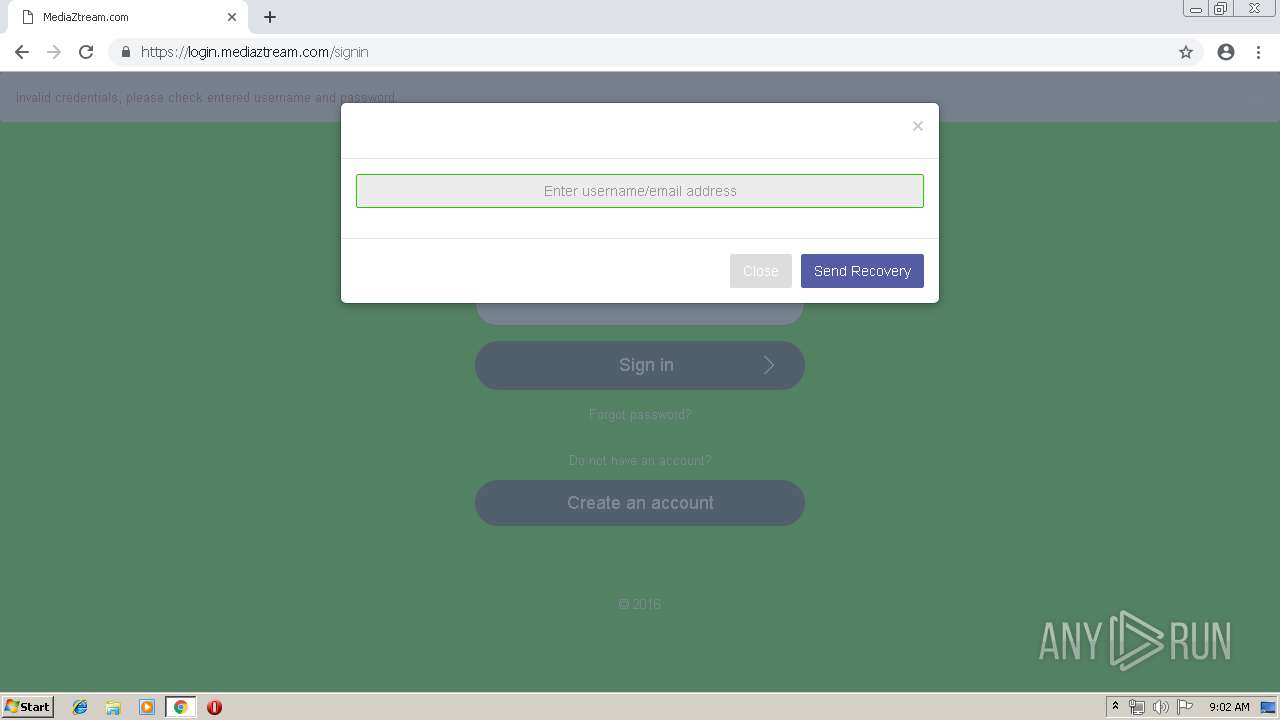Click the Chrome taskbar icon
This screenshot has height=720, width=1280.
pos(180,707)
